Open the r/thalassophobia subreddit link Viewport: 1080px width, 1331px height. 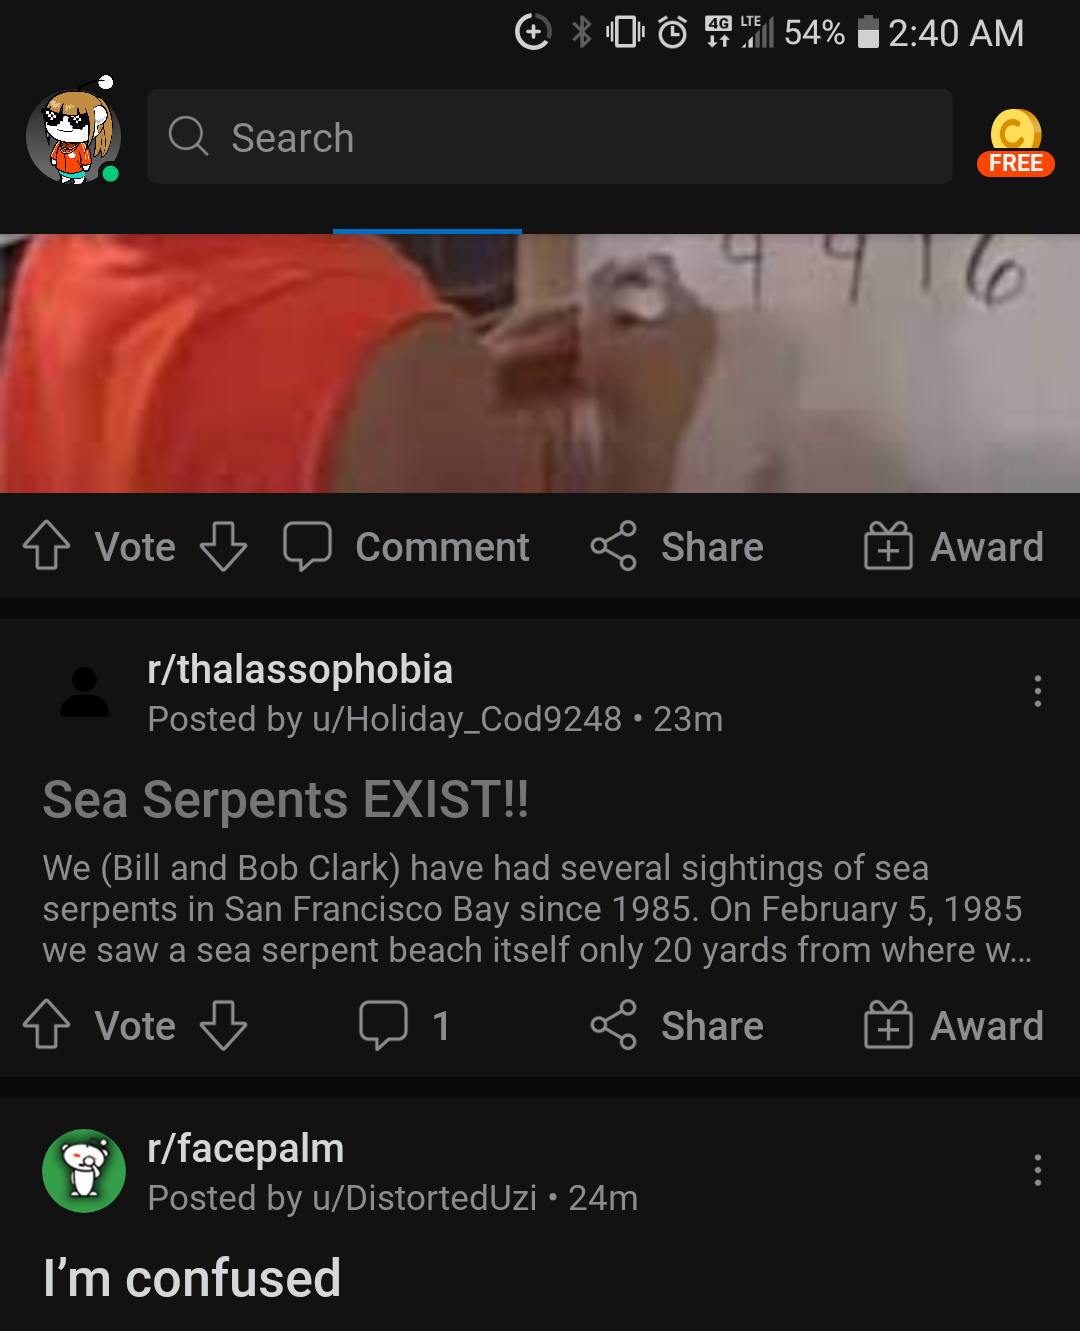300,669
